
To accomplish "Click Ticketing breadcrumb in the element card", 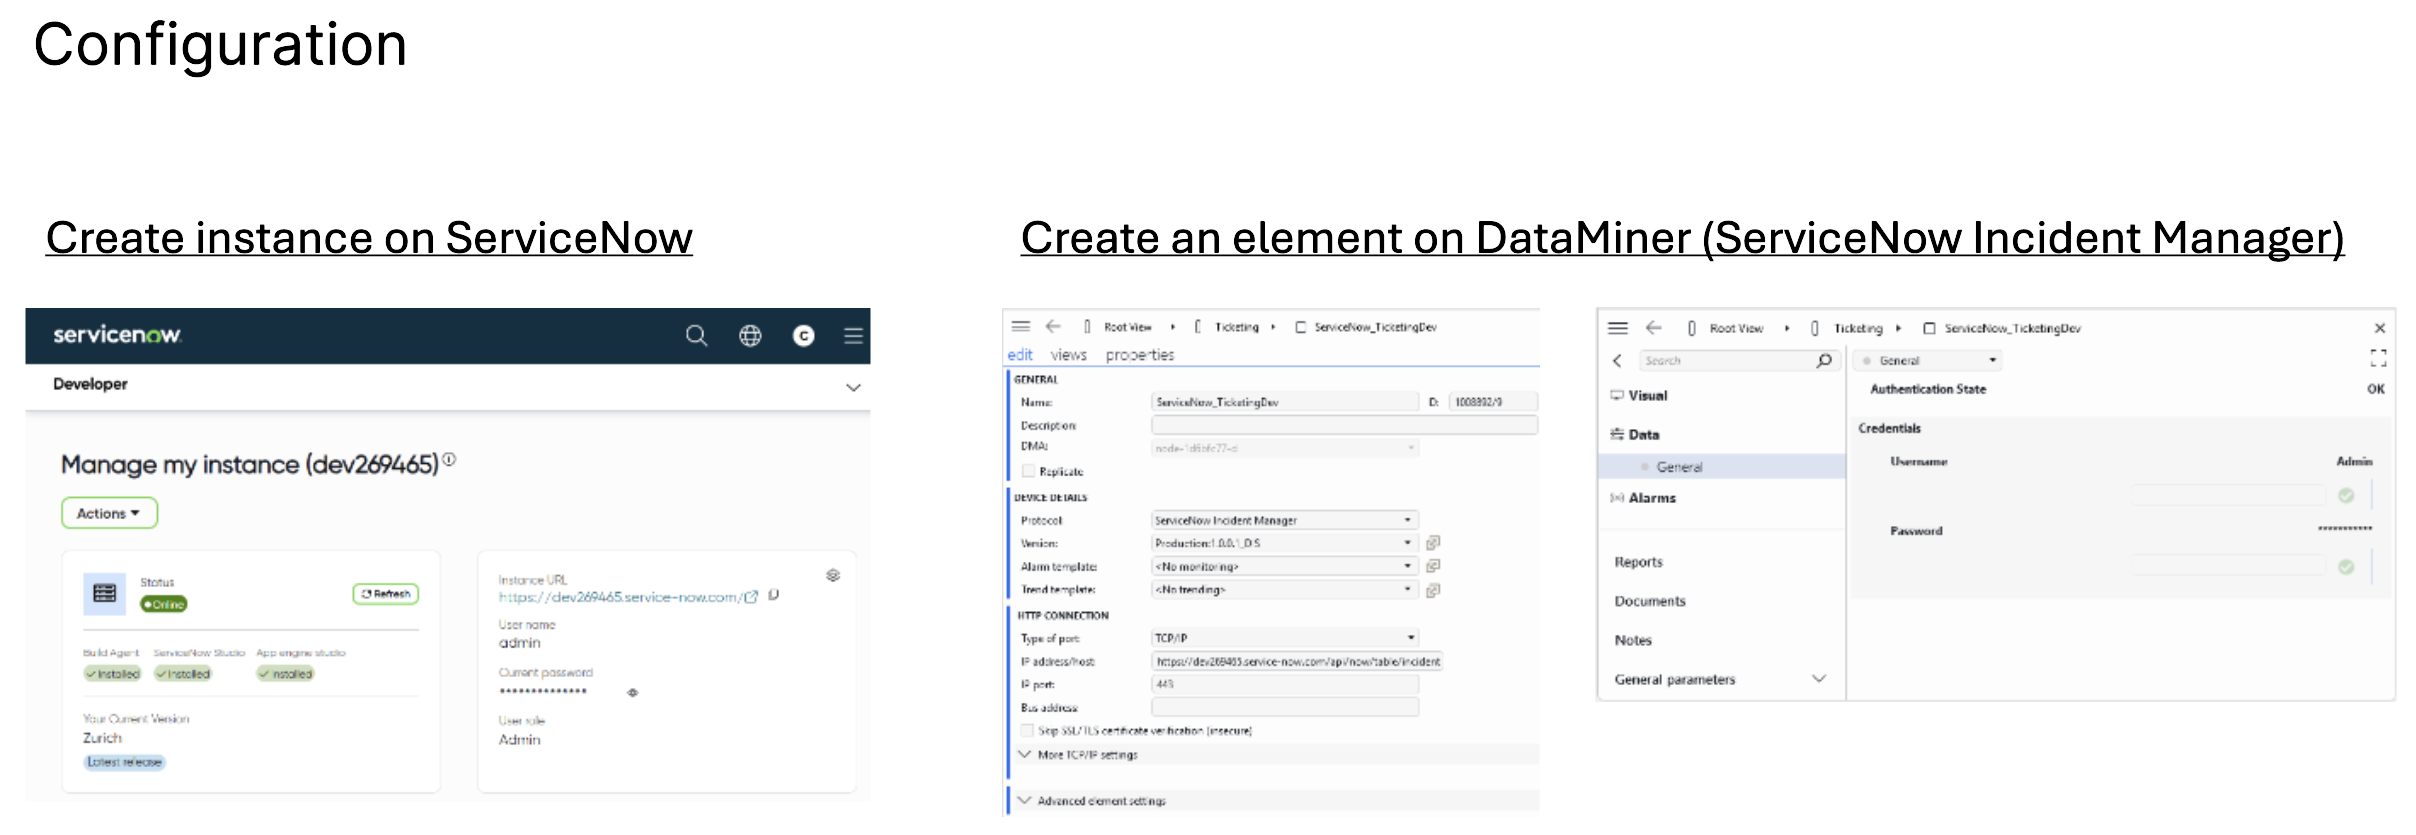I will pos(1858,328).
